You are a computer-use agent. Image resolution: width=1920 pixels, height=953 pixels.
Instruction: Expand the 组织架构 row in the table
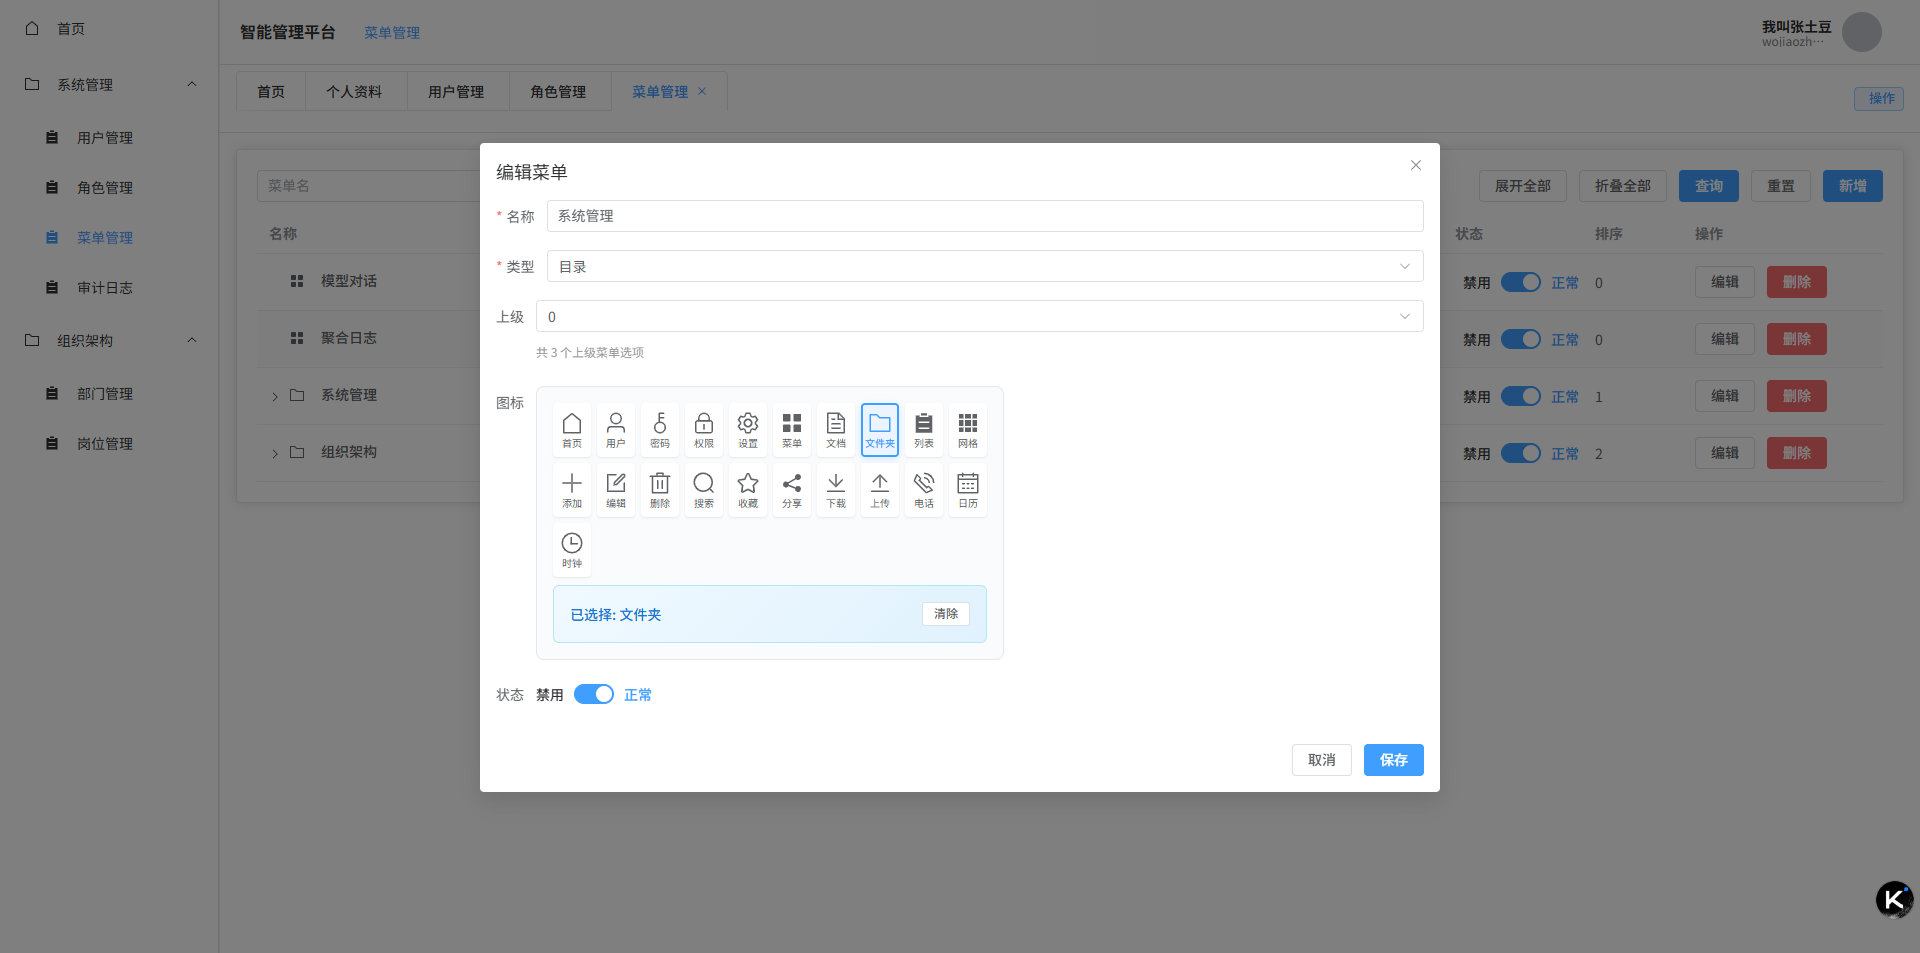(275, 453)
